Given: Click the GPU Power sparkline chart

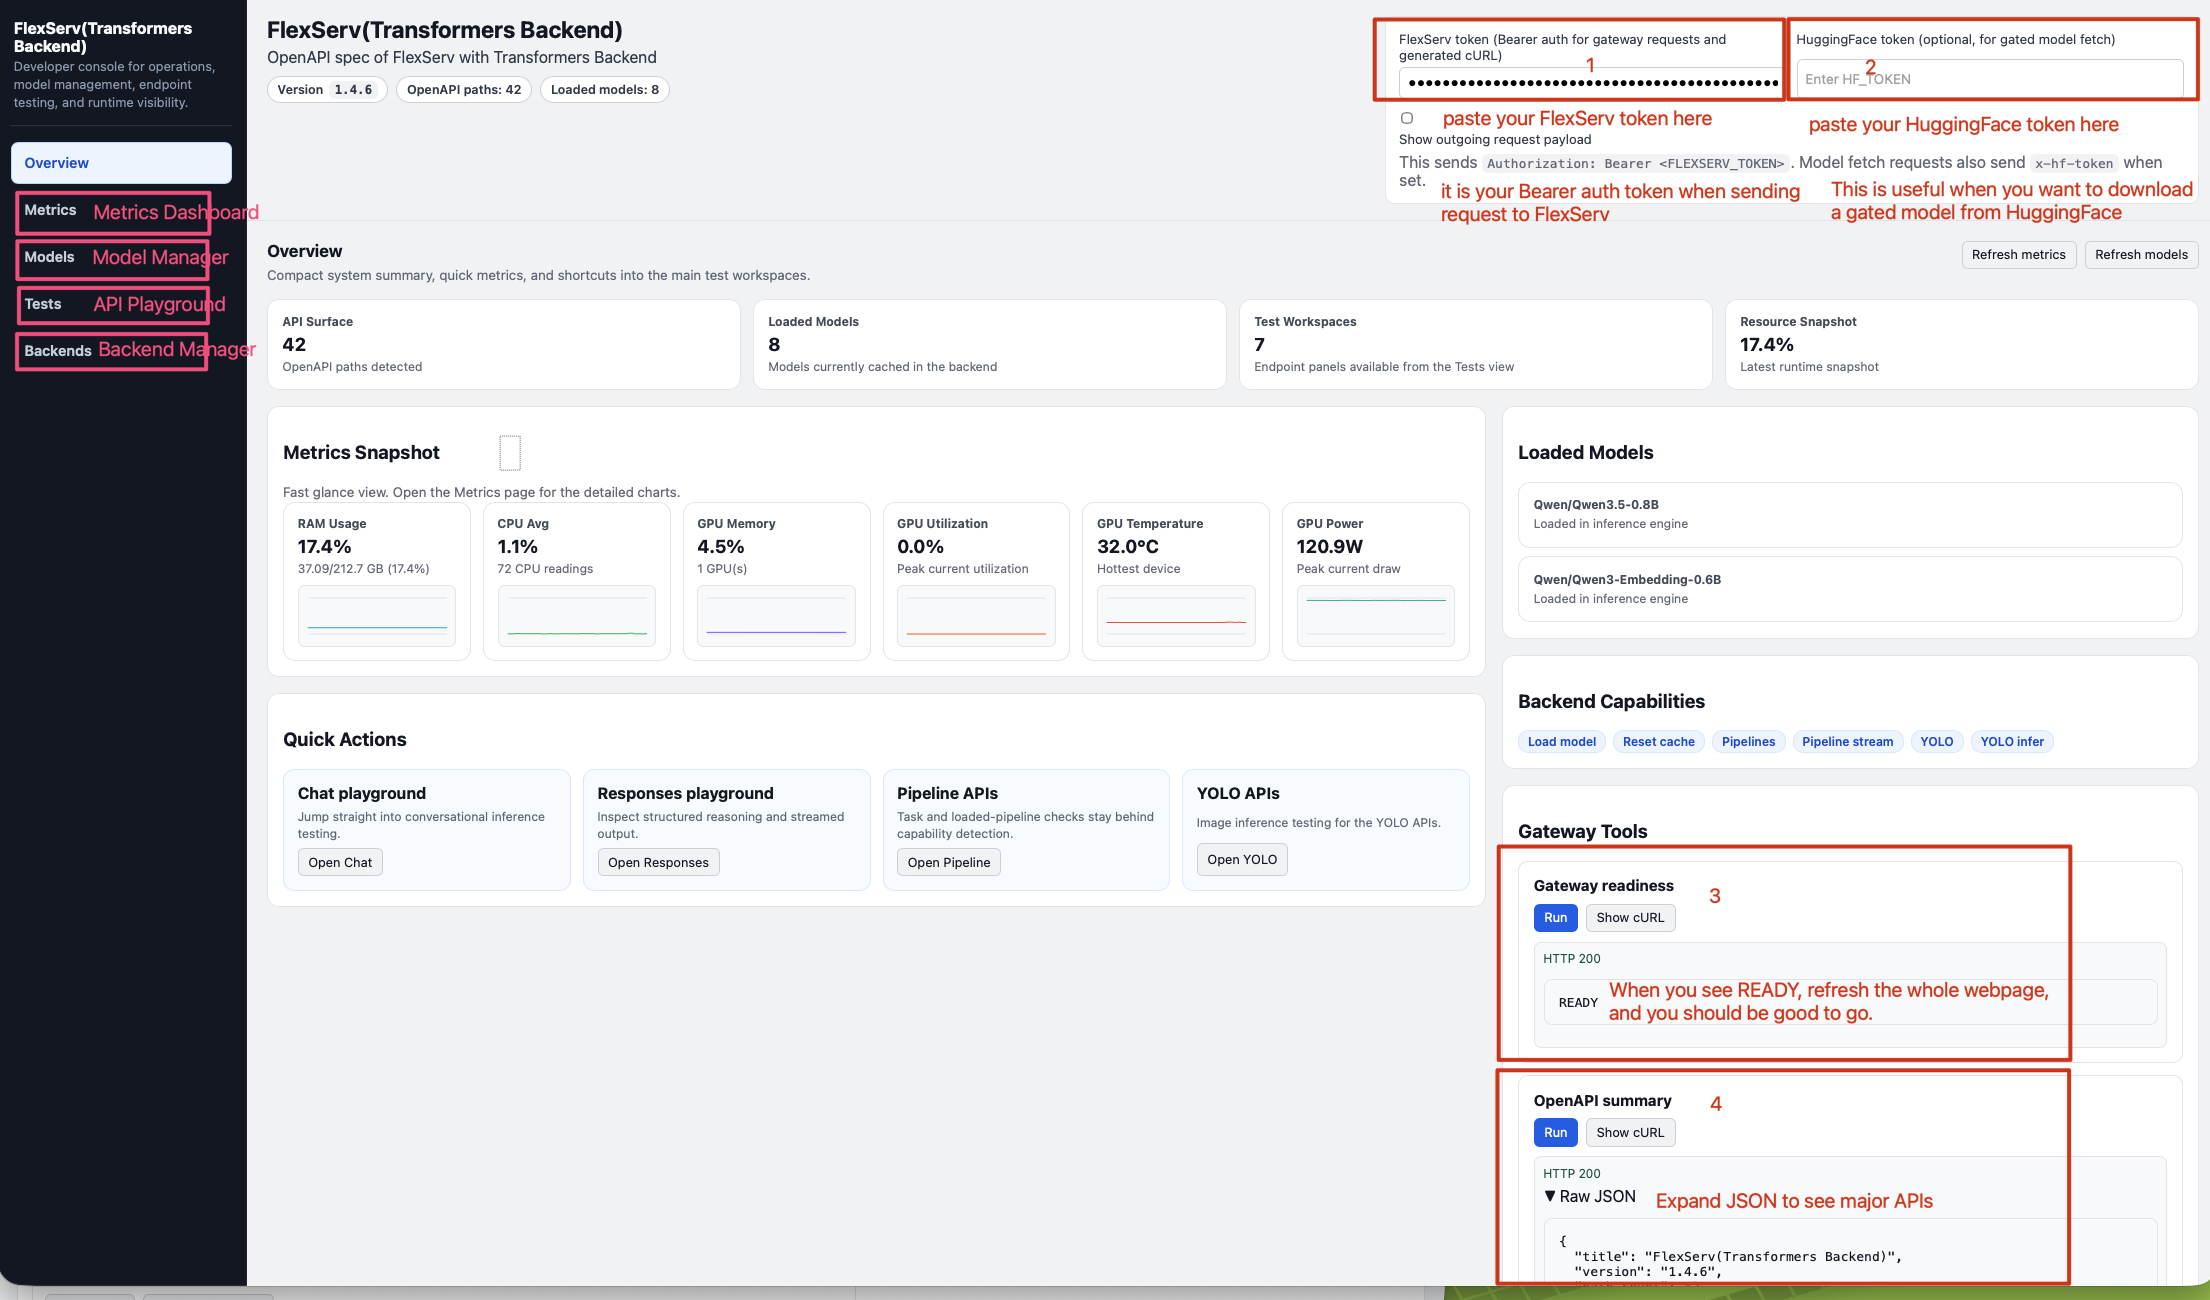Looking at the screenshot, I should click(x=1376, y=616).
